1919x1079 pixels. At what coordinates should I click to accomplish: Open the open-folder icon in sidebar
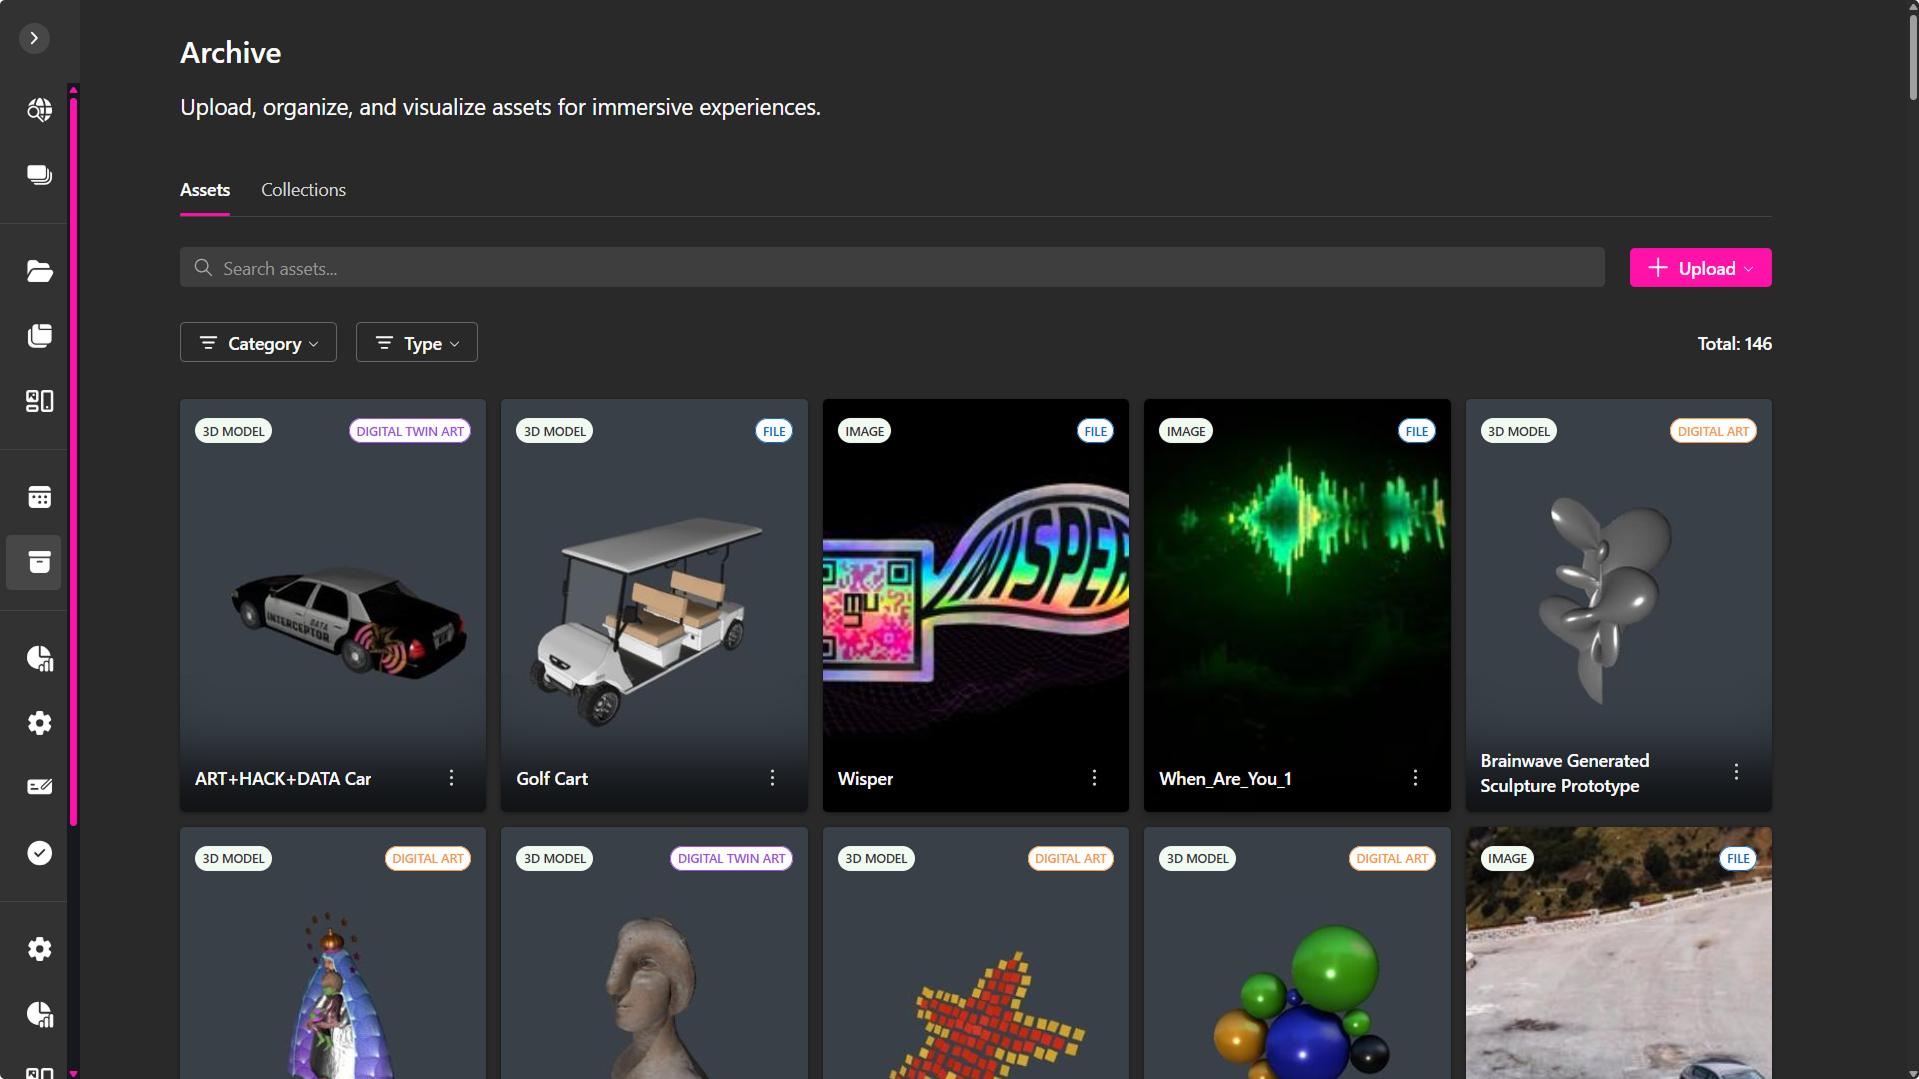[39, 271]
